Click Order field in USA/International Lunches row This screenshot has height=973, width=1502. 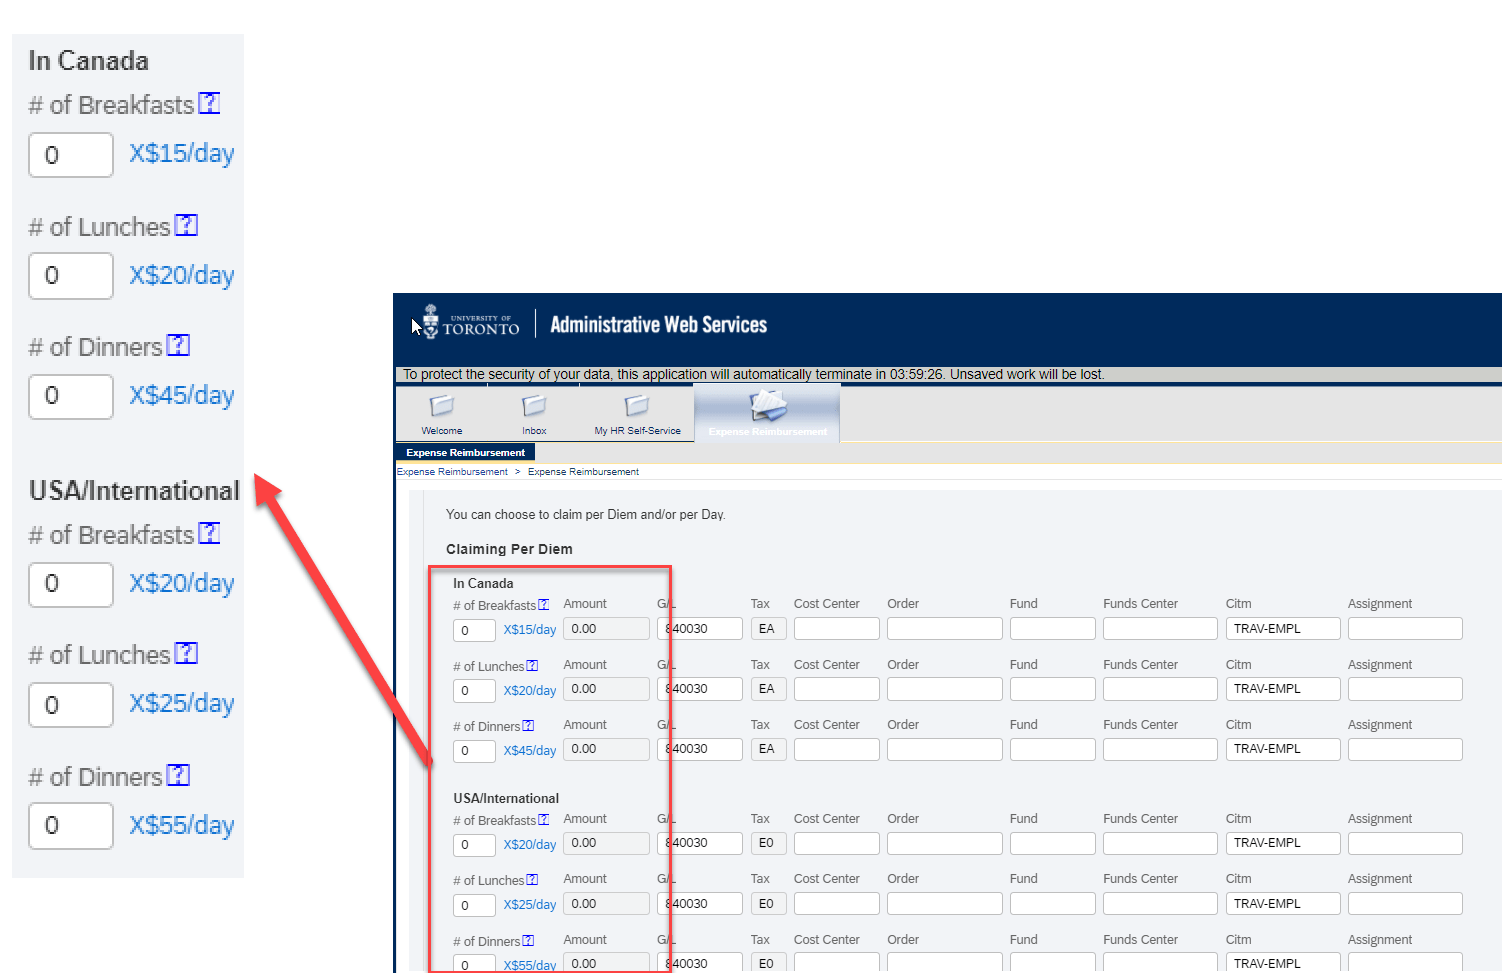tap(945, 904)
